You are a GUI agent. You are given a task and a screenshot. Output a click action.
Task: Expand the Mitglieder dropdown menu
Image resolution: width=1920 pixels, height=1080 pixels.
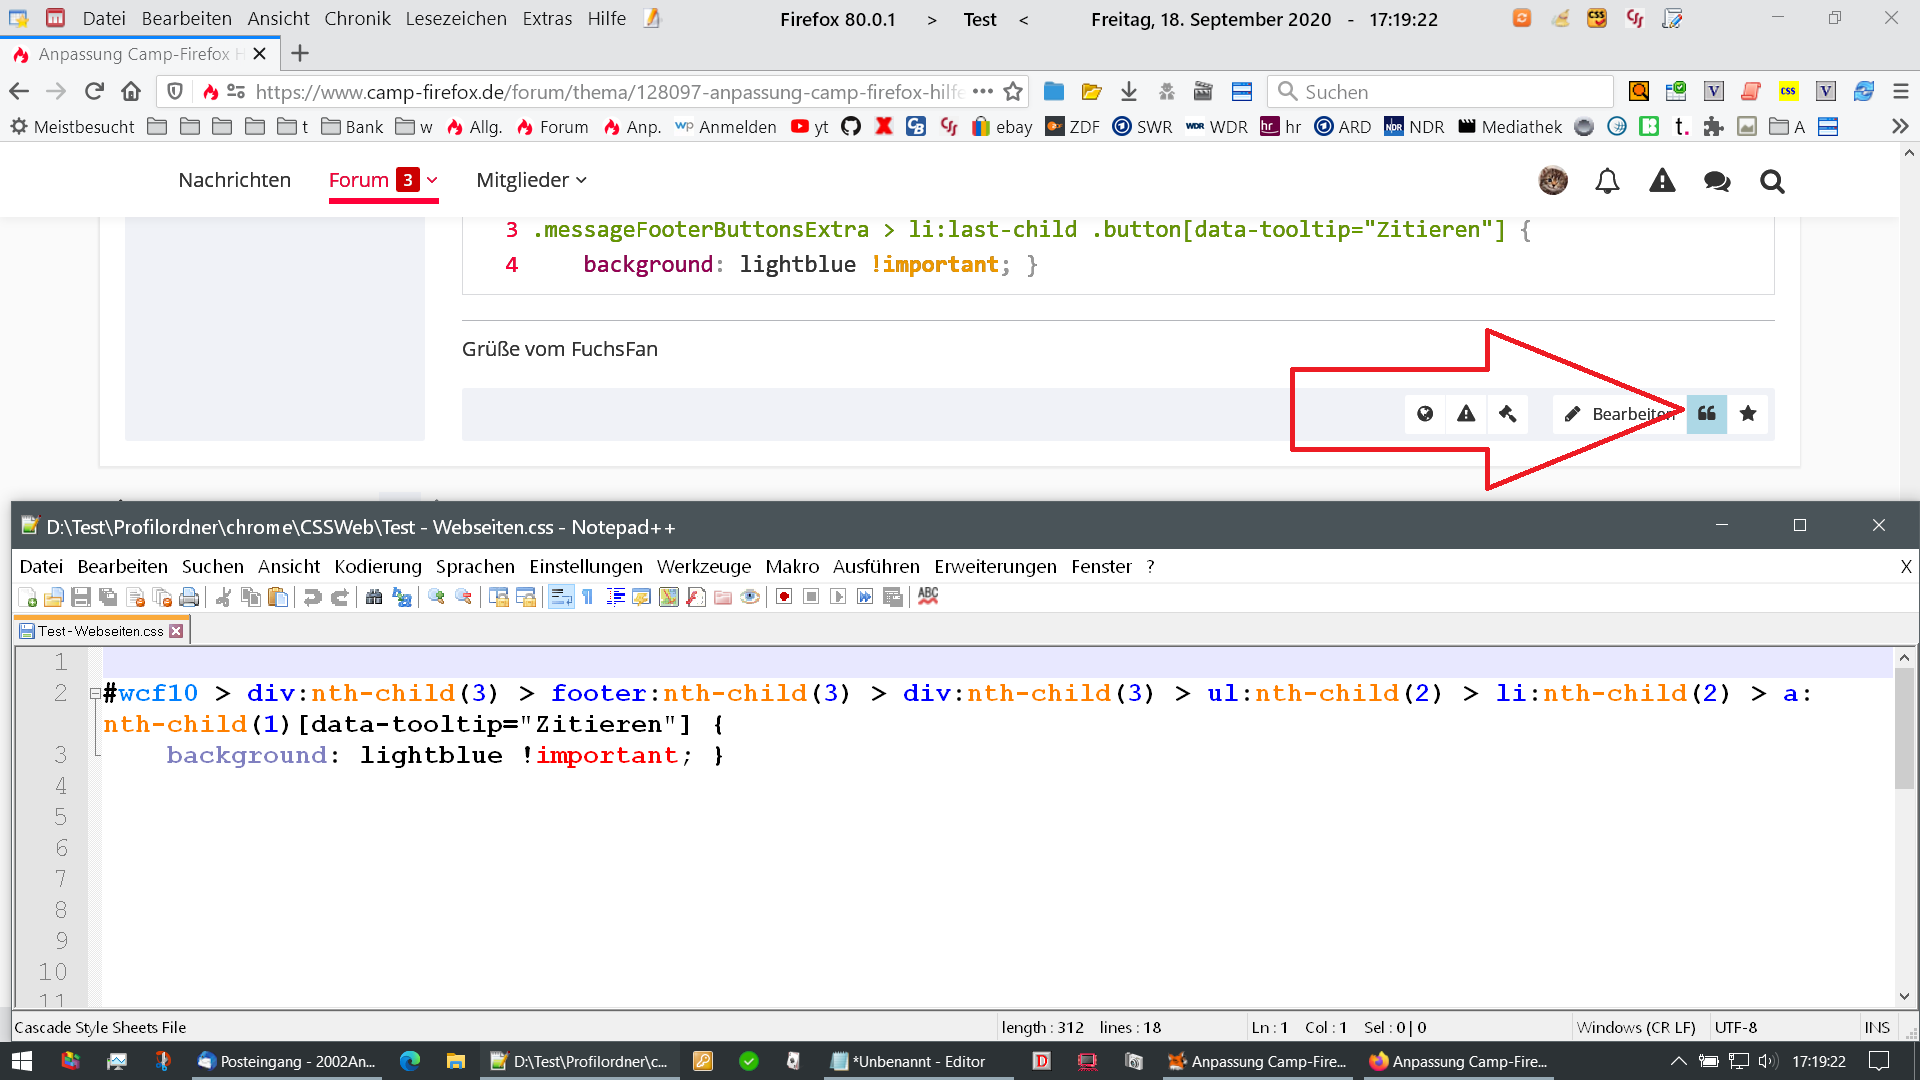pos(582,181)
